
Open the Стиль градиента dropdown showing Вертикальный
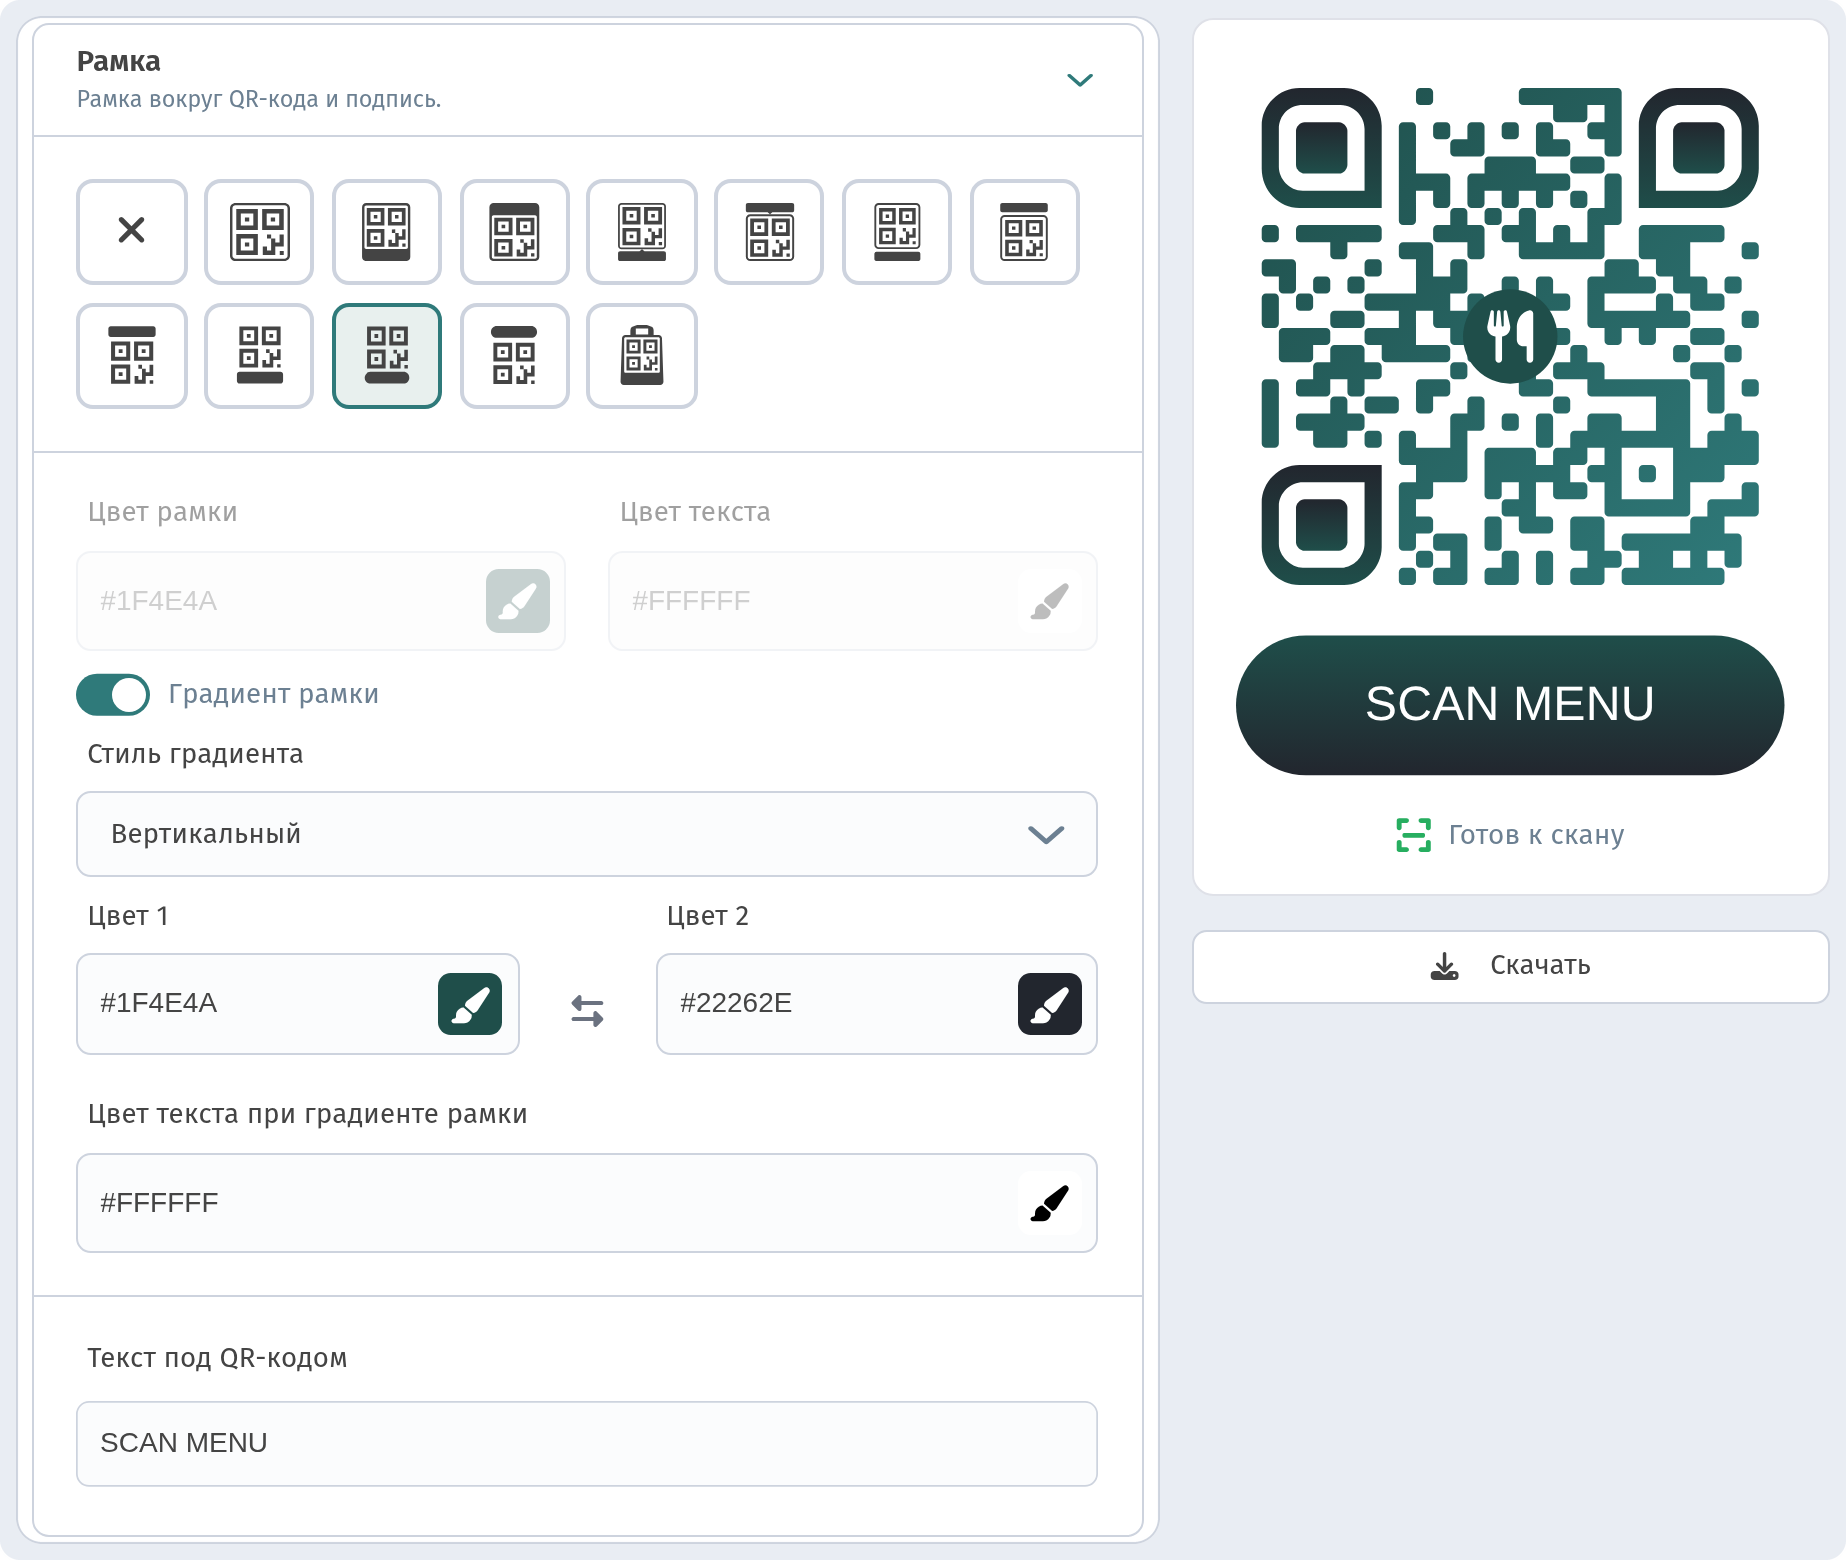pyautogui.click(x=587, y=834)
